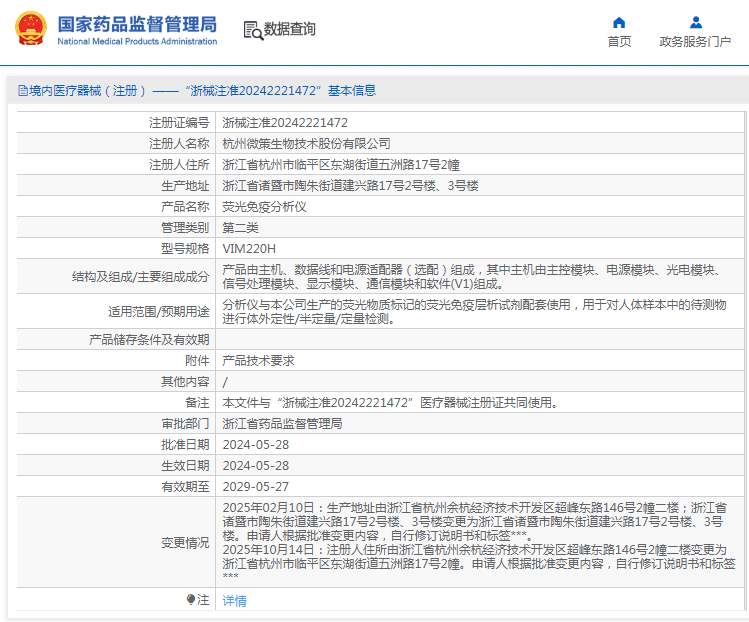Click the 有效期至 date 2029-05-27

256,487
